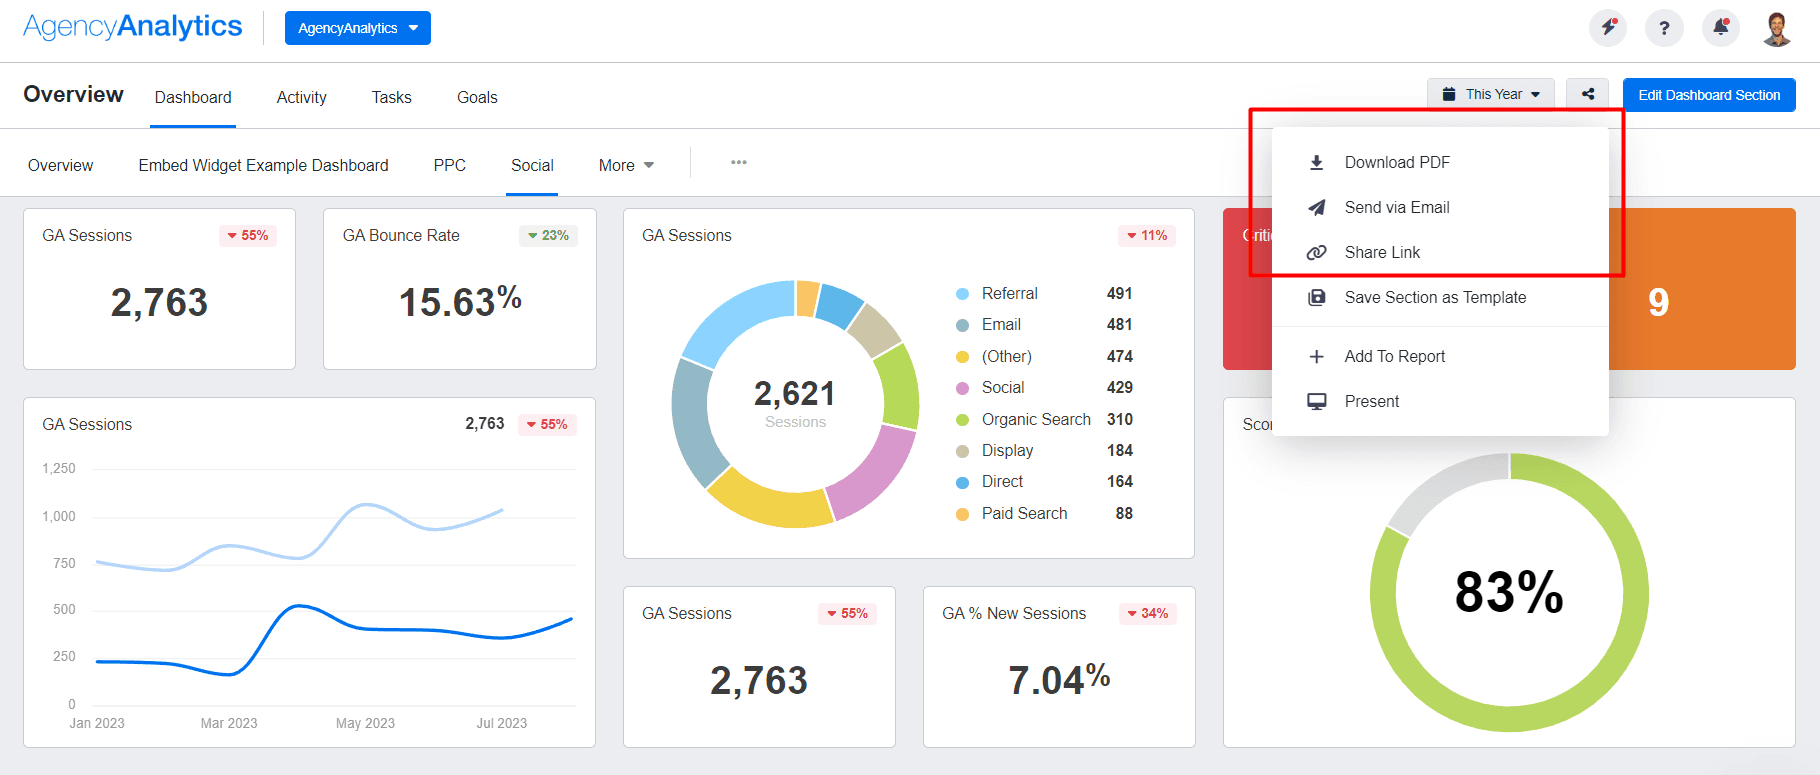Switch to the Dashboard tab
This screenshot has height=775, width=1820.
(193, 97)
